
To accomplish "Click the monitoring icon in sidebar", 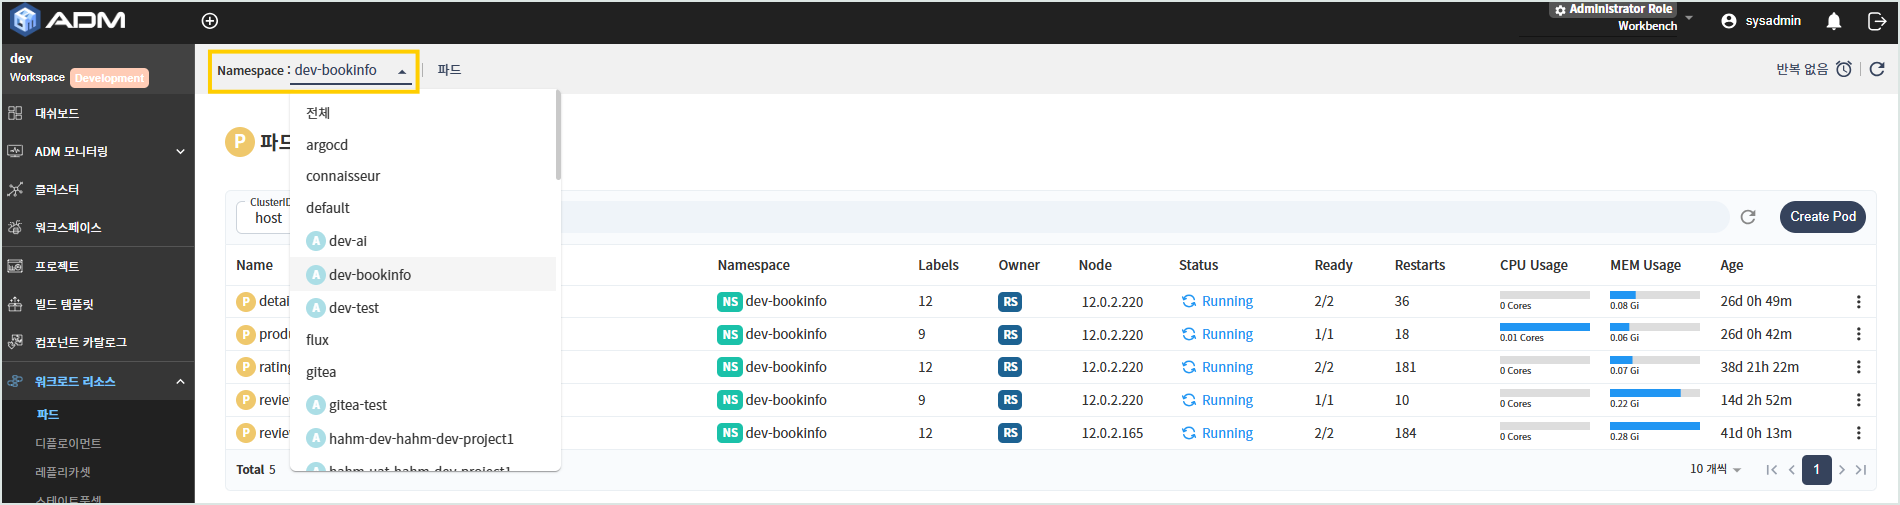I will tap(15, 151).
